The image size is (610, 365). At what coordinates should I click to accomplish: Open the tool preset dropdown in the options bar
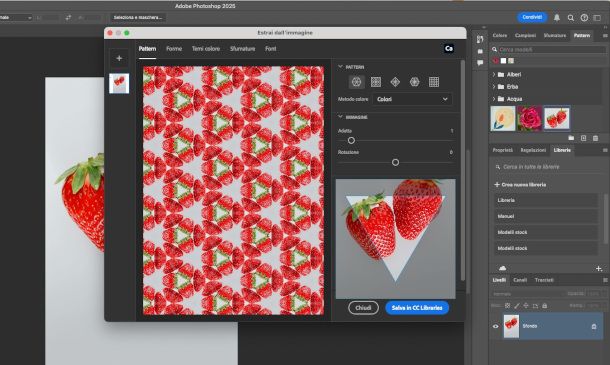[x=16, y=18]
